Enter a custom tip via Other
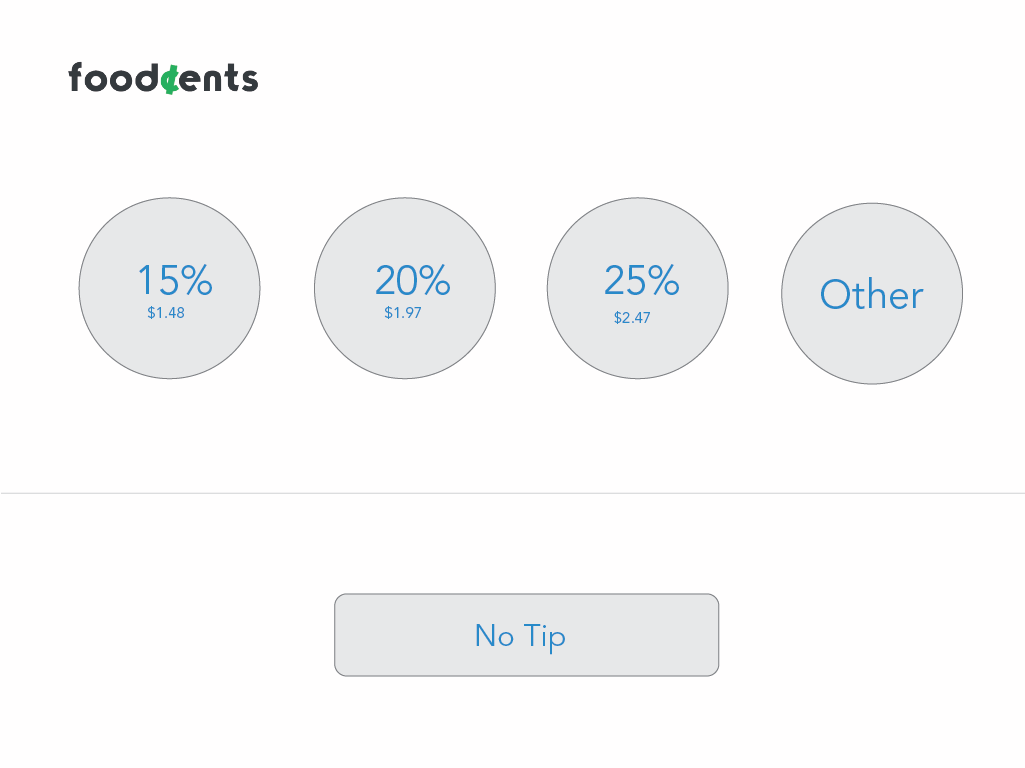This screenshot has height=768, width=1025. pyautogui.click(x=872, y=293)
